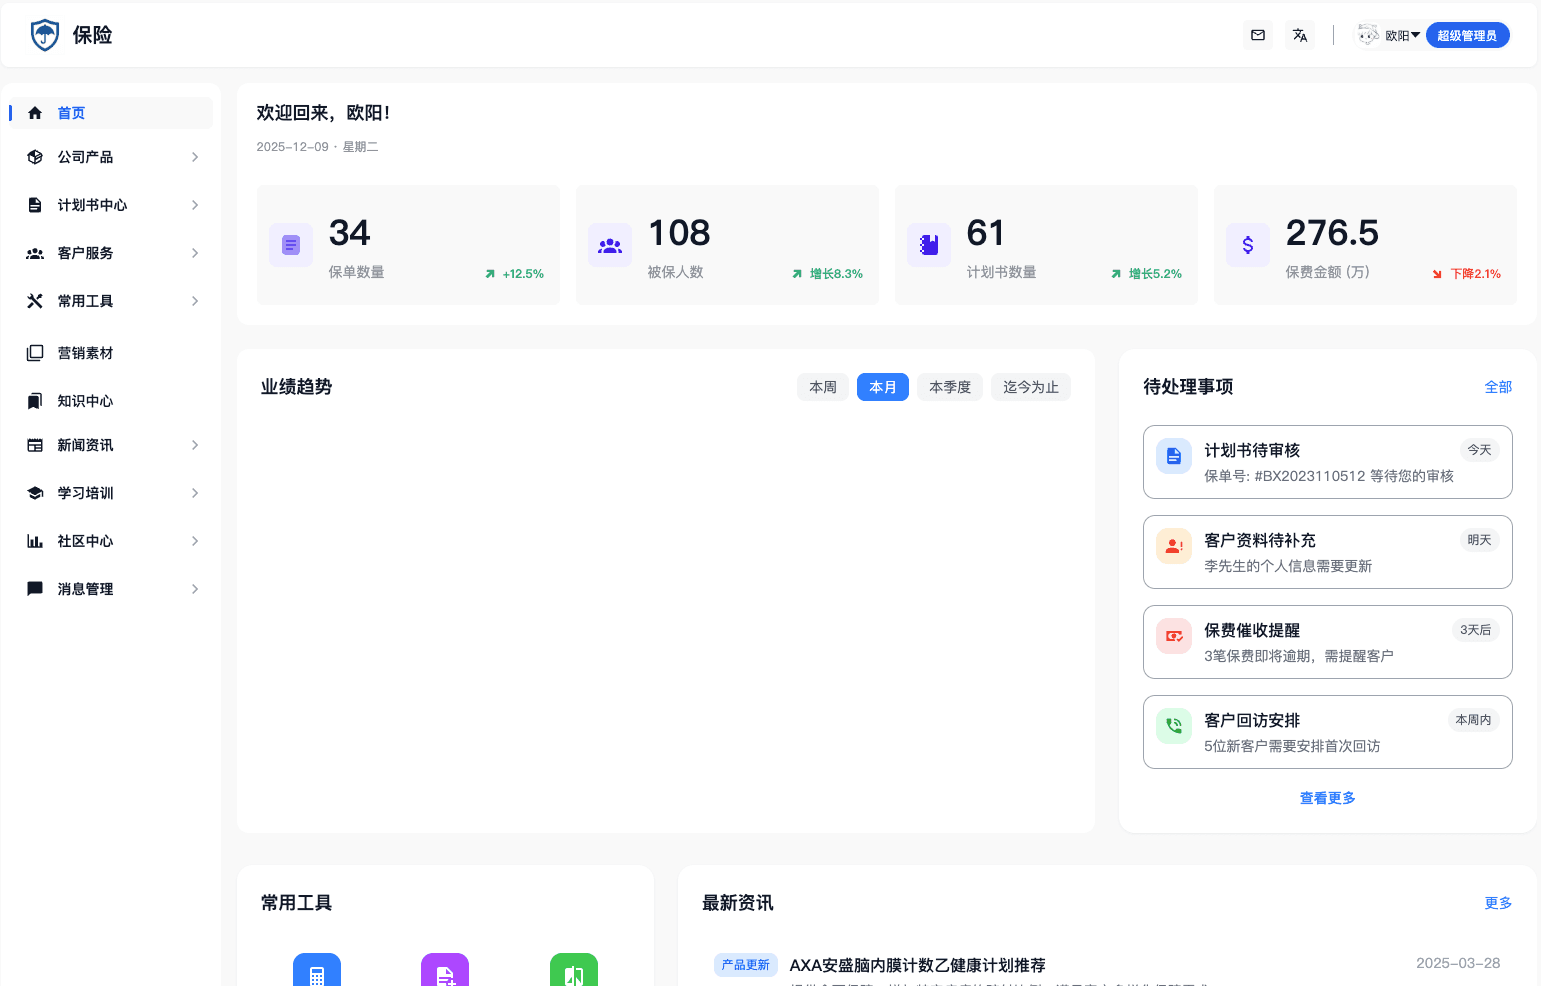Expand the 客户服务 sidebar section
Image resolution: width=1541 pixels, height=986 pixels.
pyautogui.click(x=110, y=253)
